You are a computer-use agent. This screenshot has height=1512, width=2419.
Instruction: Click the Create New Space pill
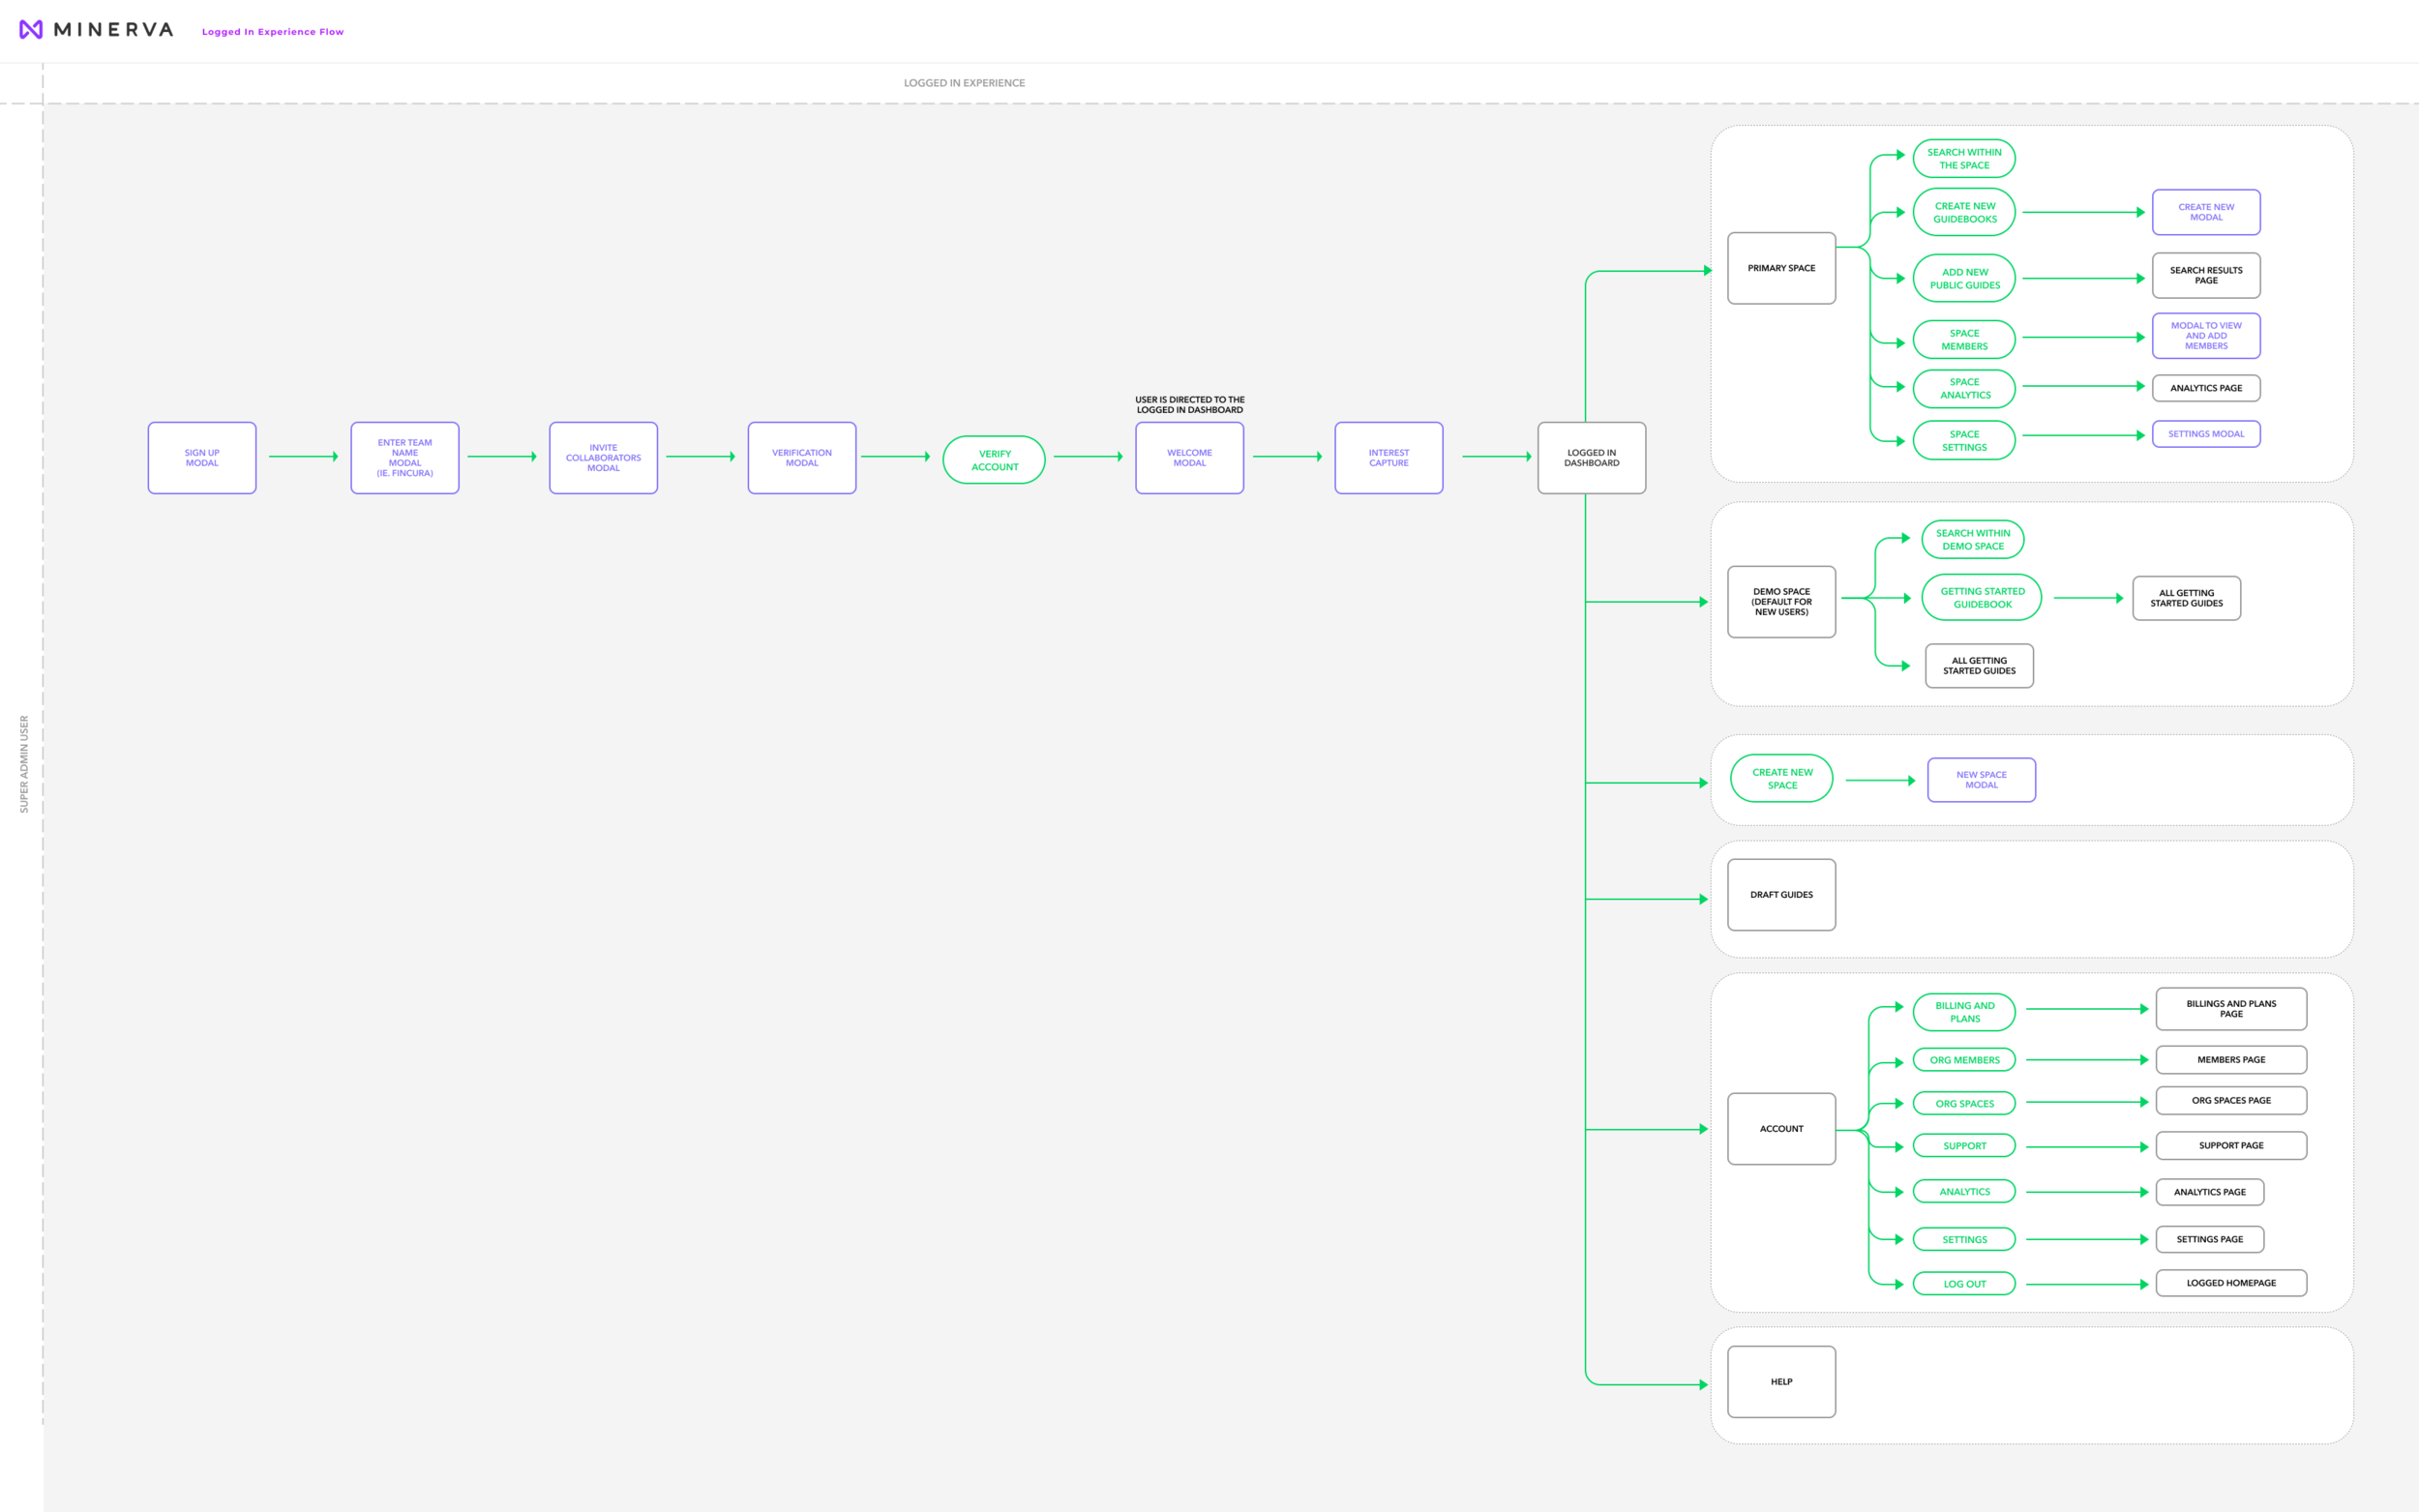click(x=1782, y=779)
